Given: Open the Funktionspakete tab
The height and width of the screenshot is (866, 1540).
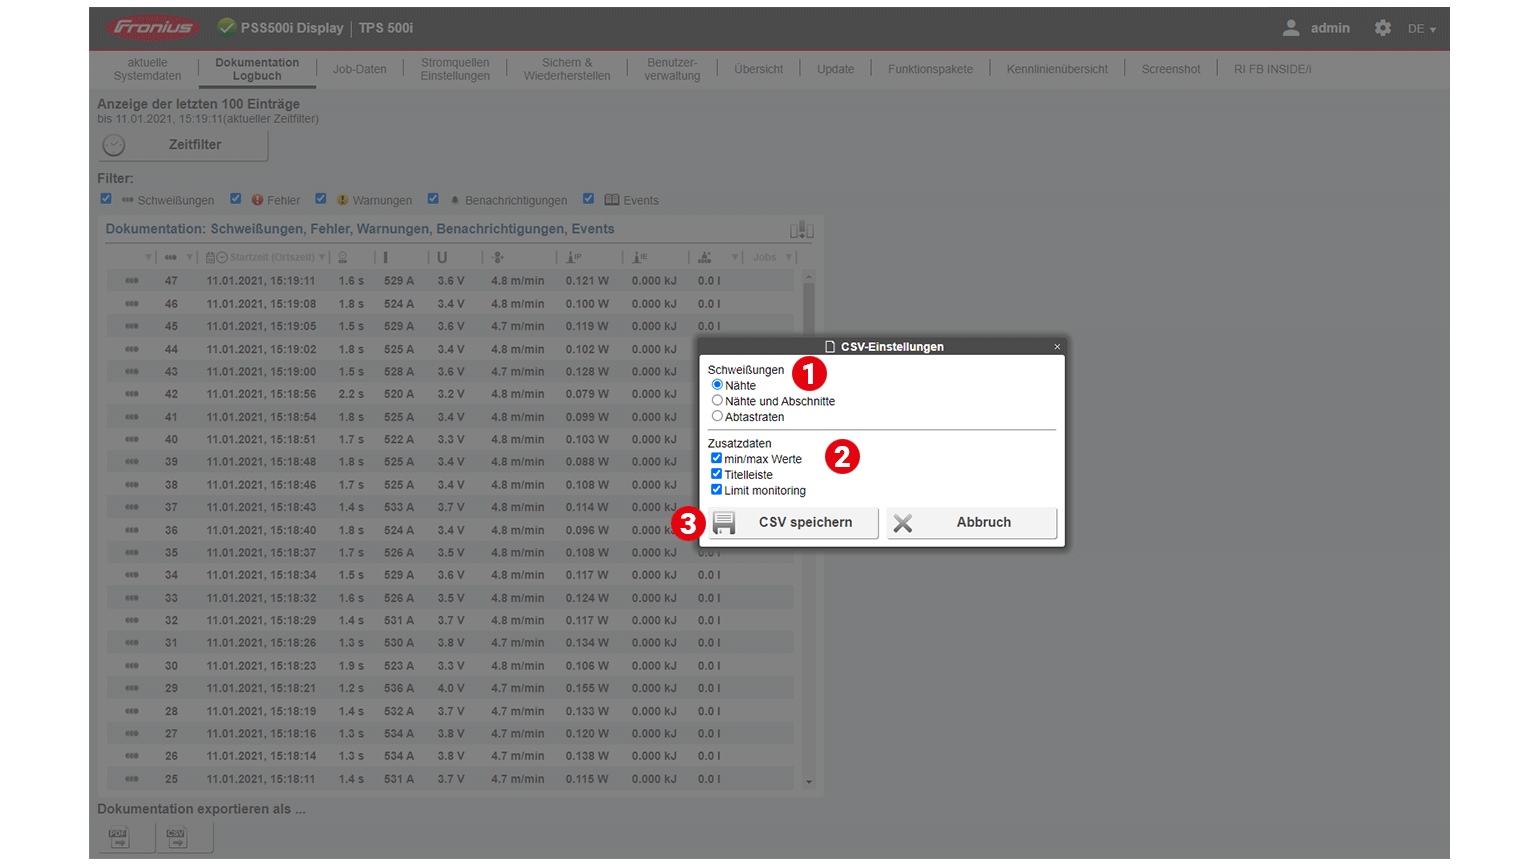Looking at the screenshot, I should click(930, 69).
